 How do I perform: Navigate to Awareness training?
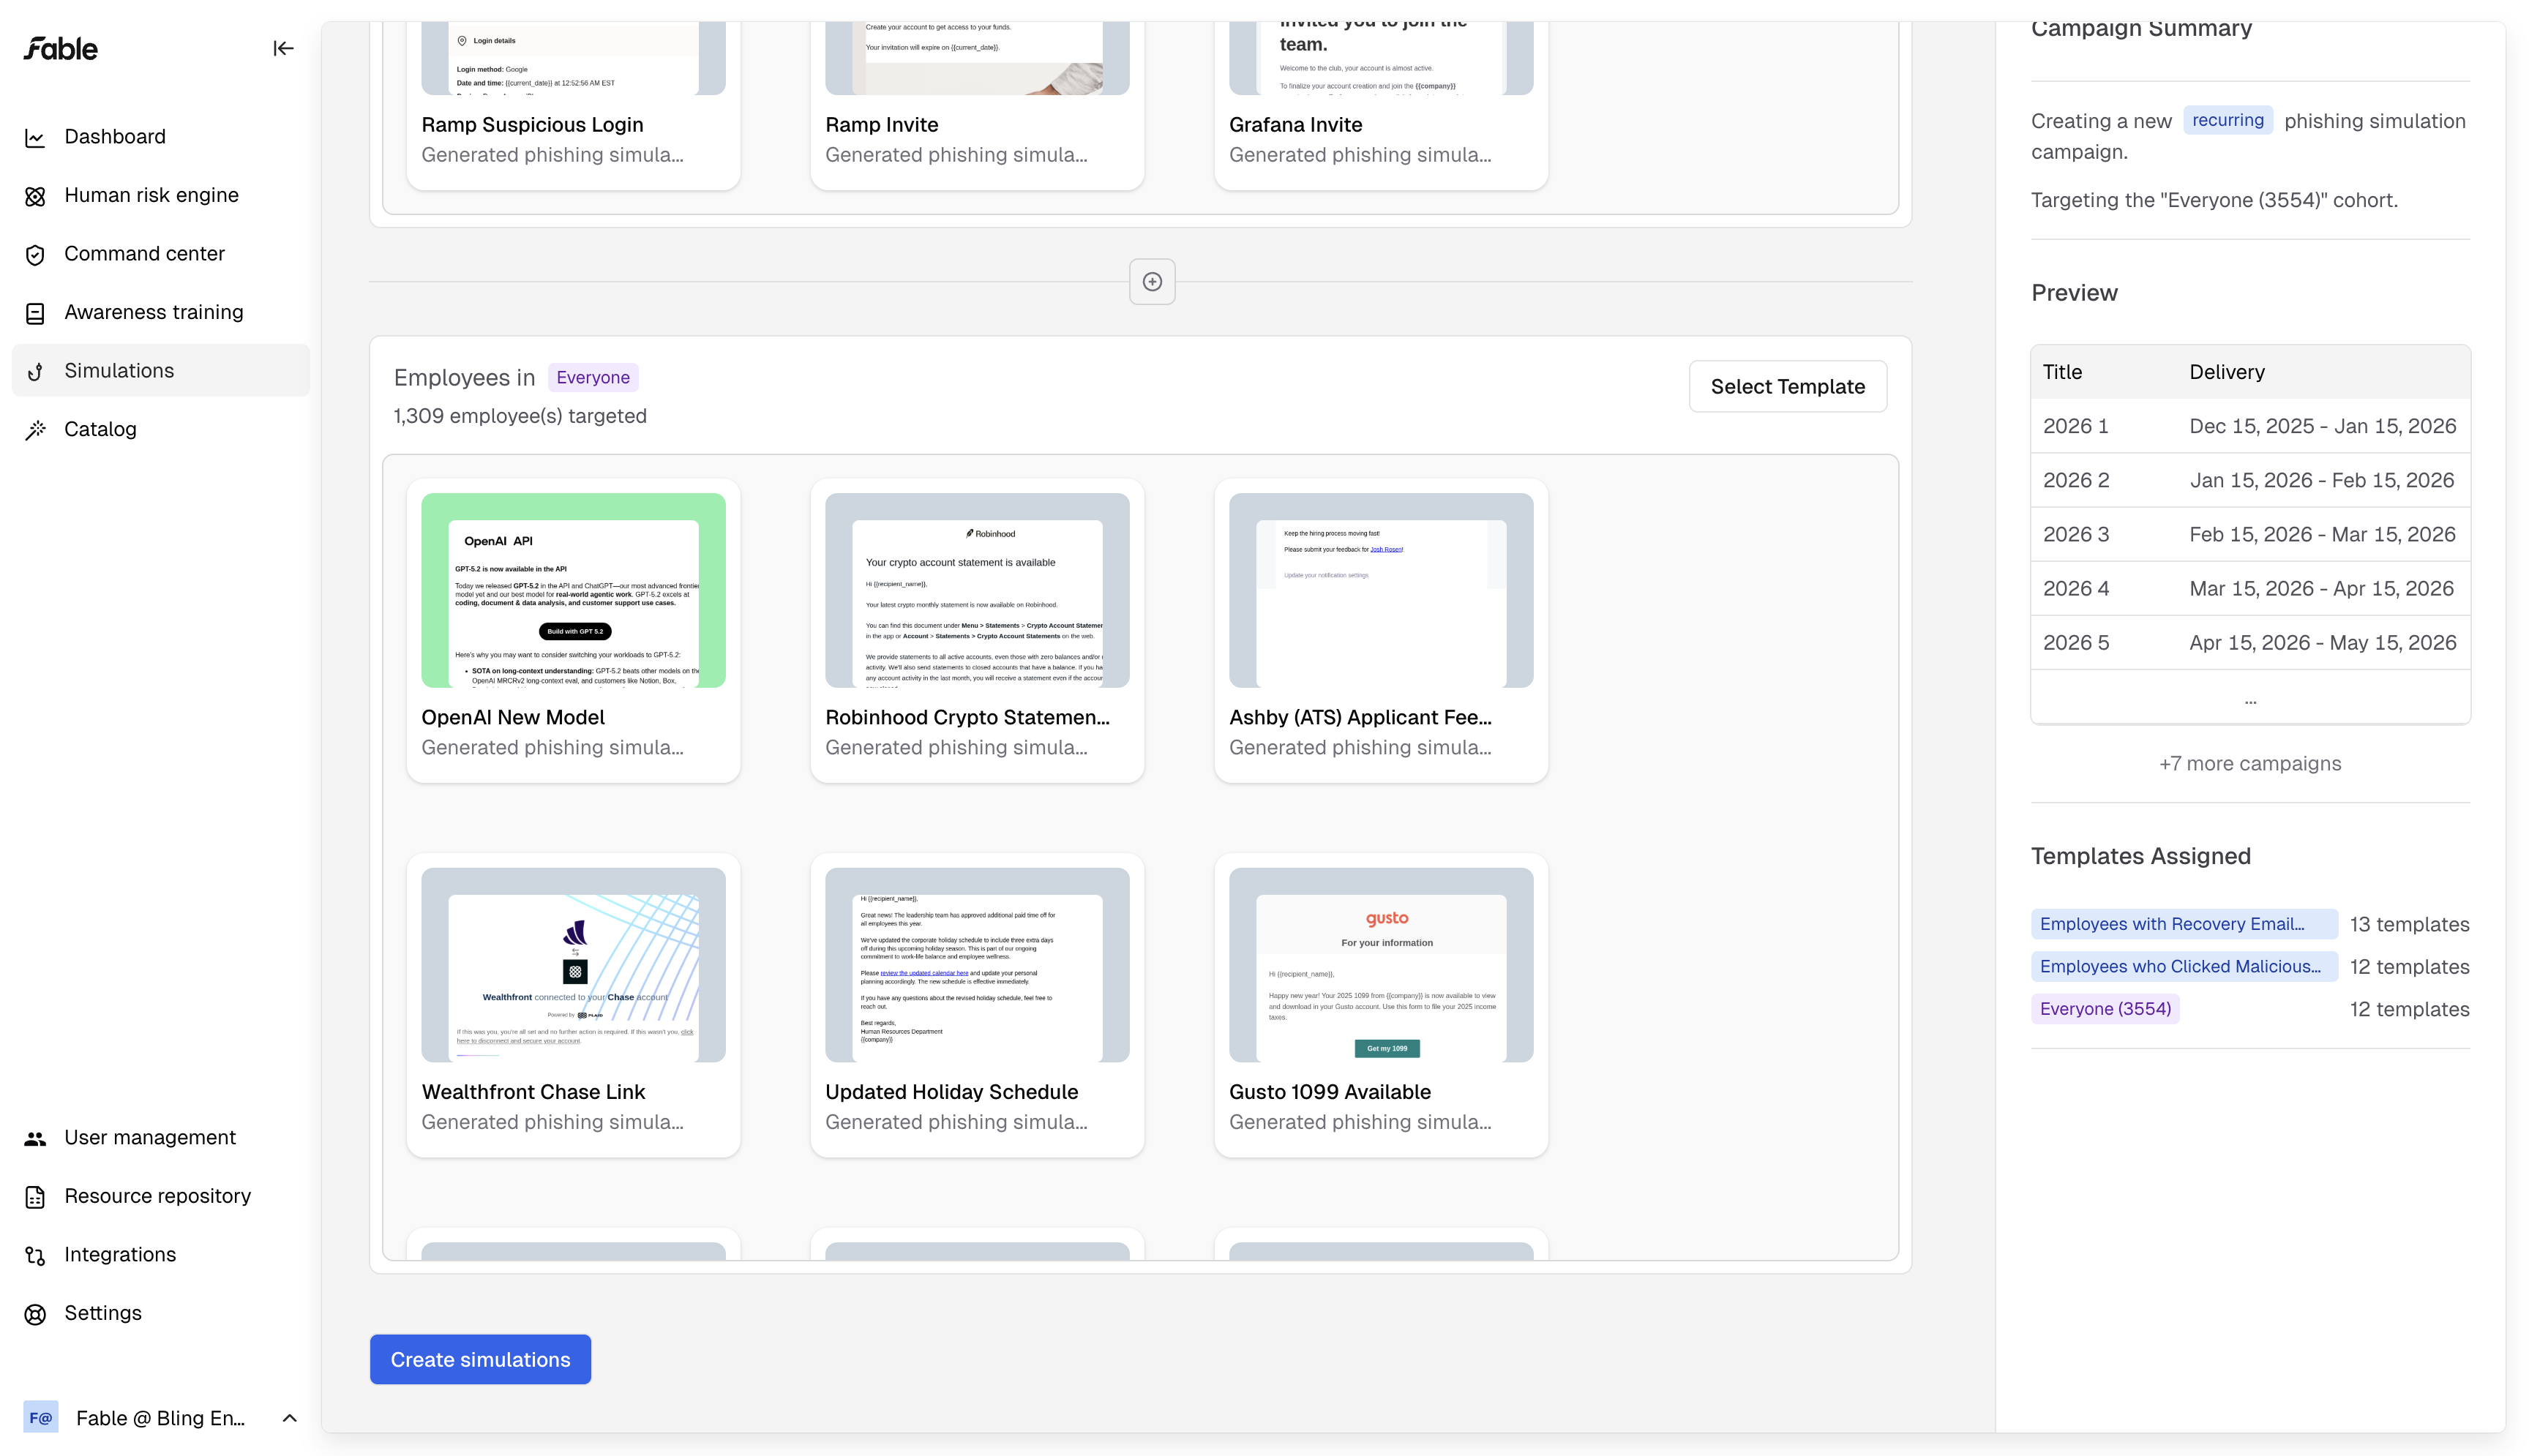(x=161, y=312)
